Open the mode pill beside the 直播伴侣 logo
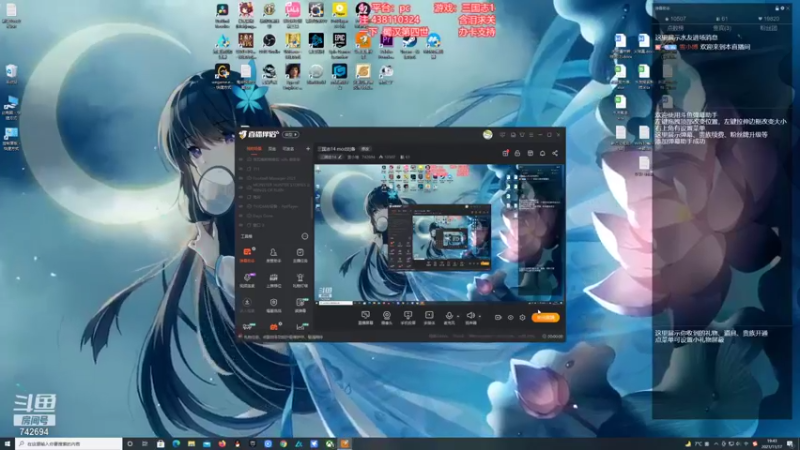The image size is (800, 450). pos(290,135)
